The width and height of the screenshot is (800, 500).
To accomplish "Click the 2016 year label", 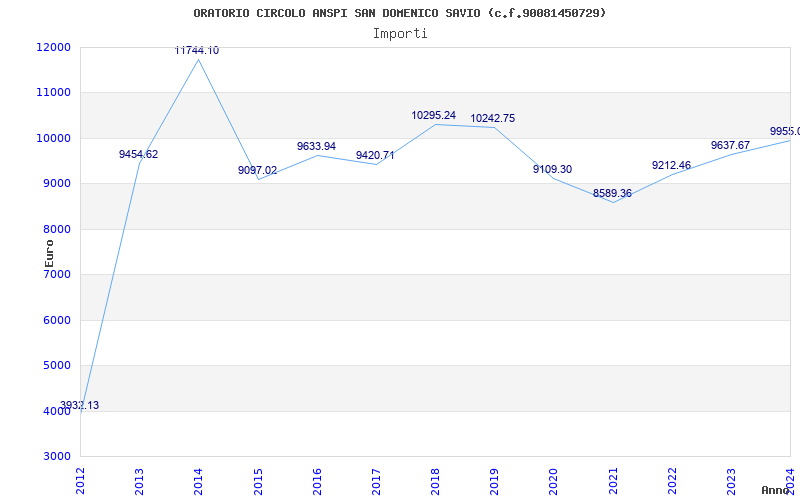I will pos(317,481).
